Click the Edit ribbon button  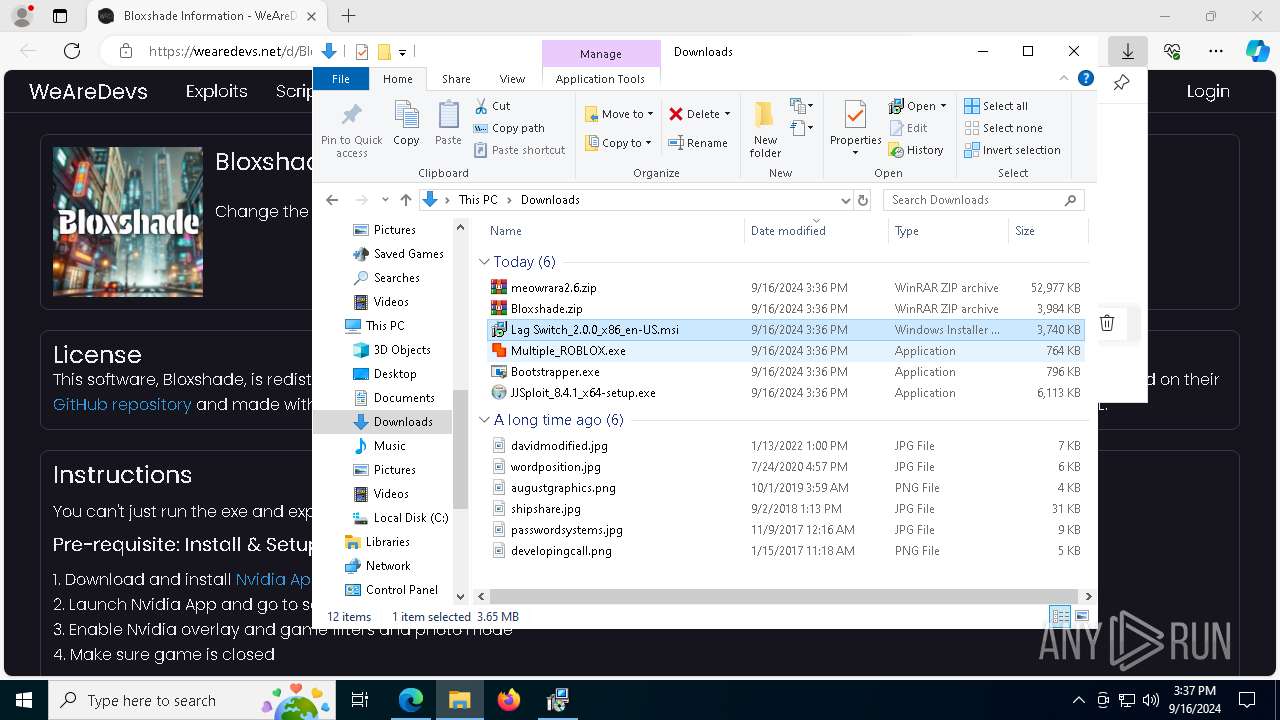coord(908,128)
